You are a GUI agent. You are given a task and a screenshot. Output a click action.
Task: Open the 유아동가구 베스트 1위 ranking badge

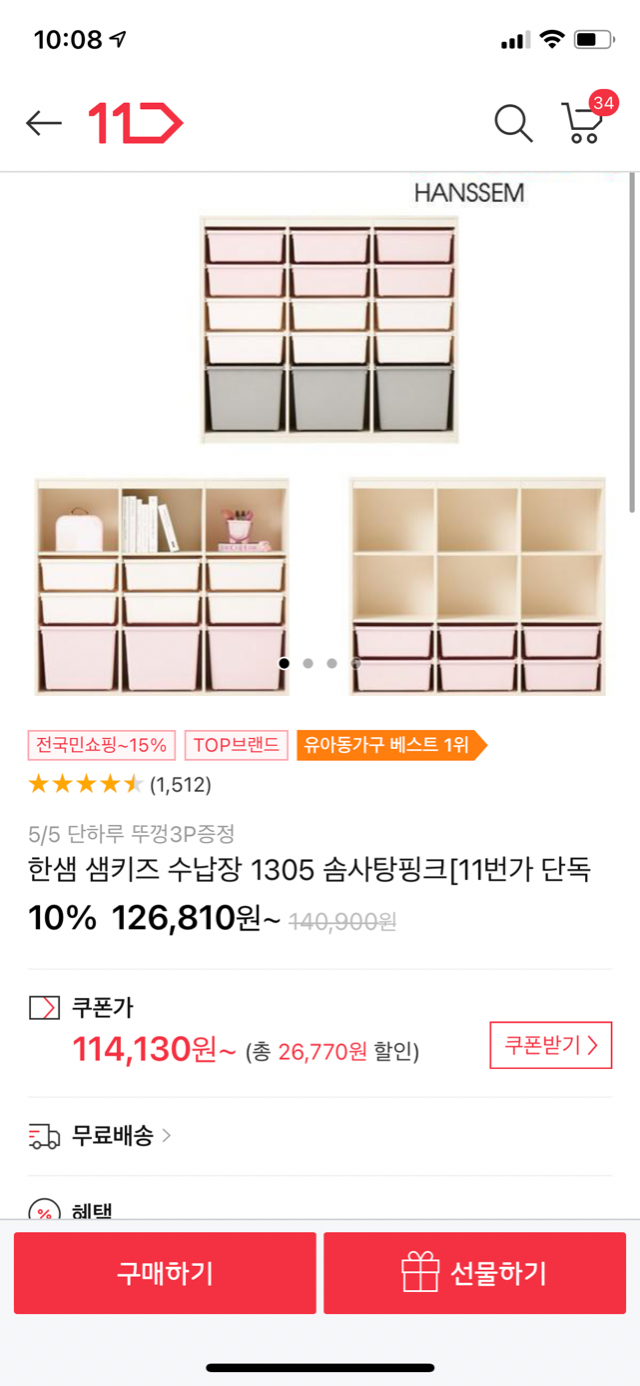pos(390,745)
